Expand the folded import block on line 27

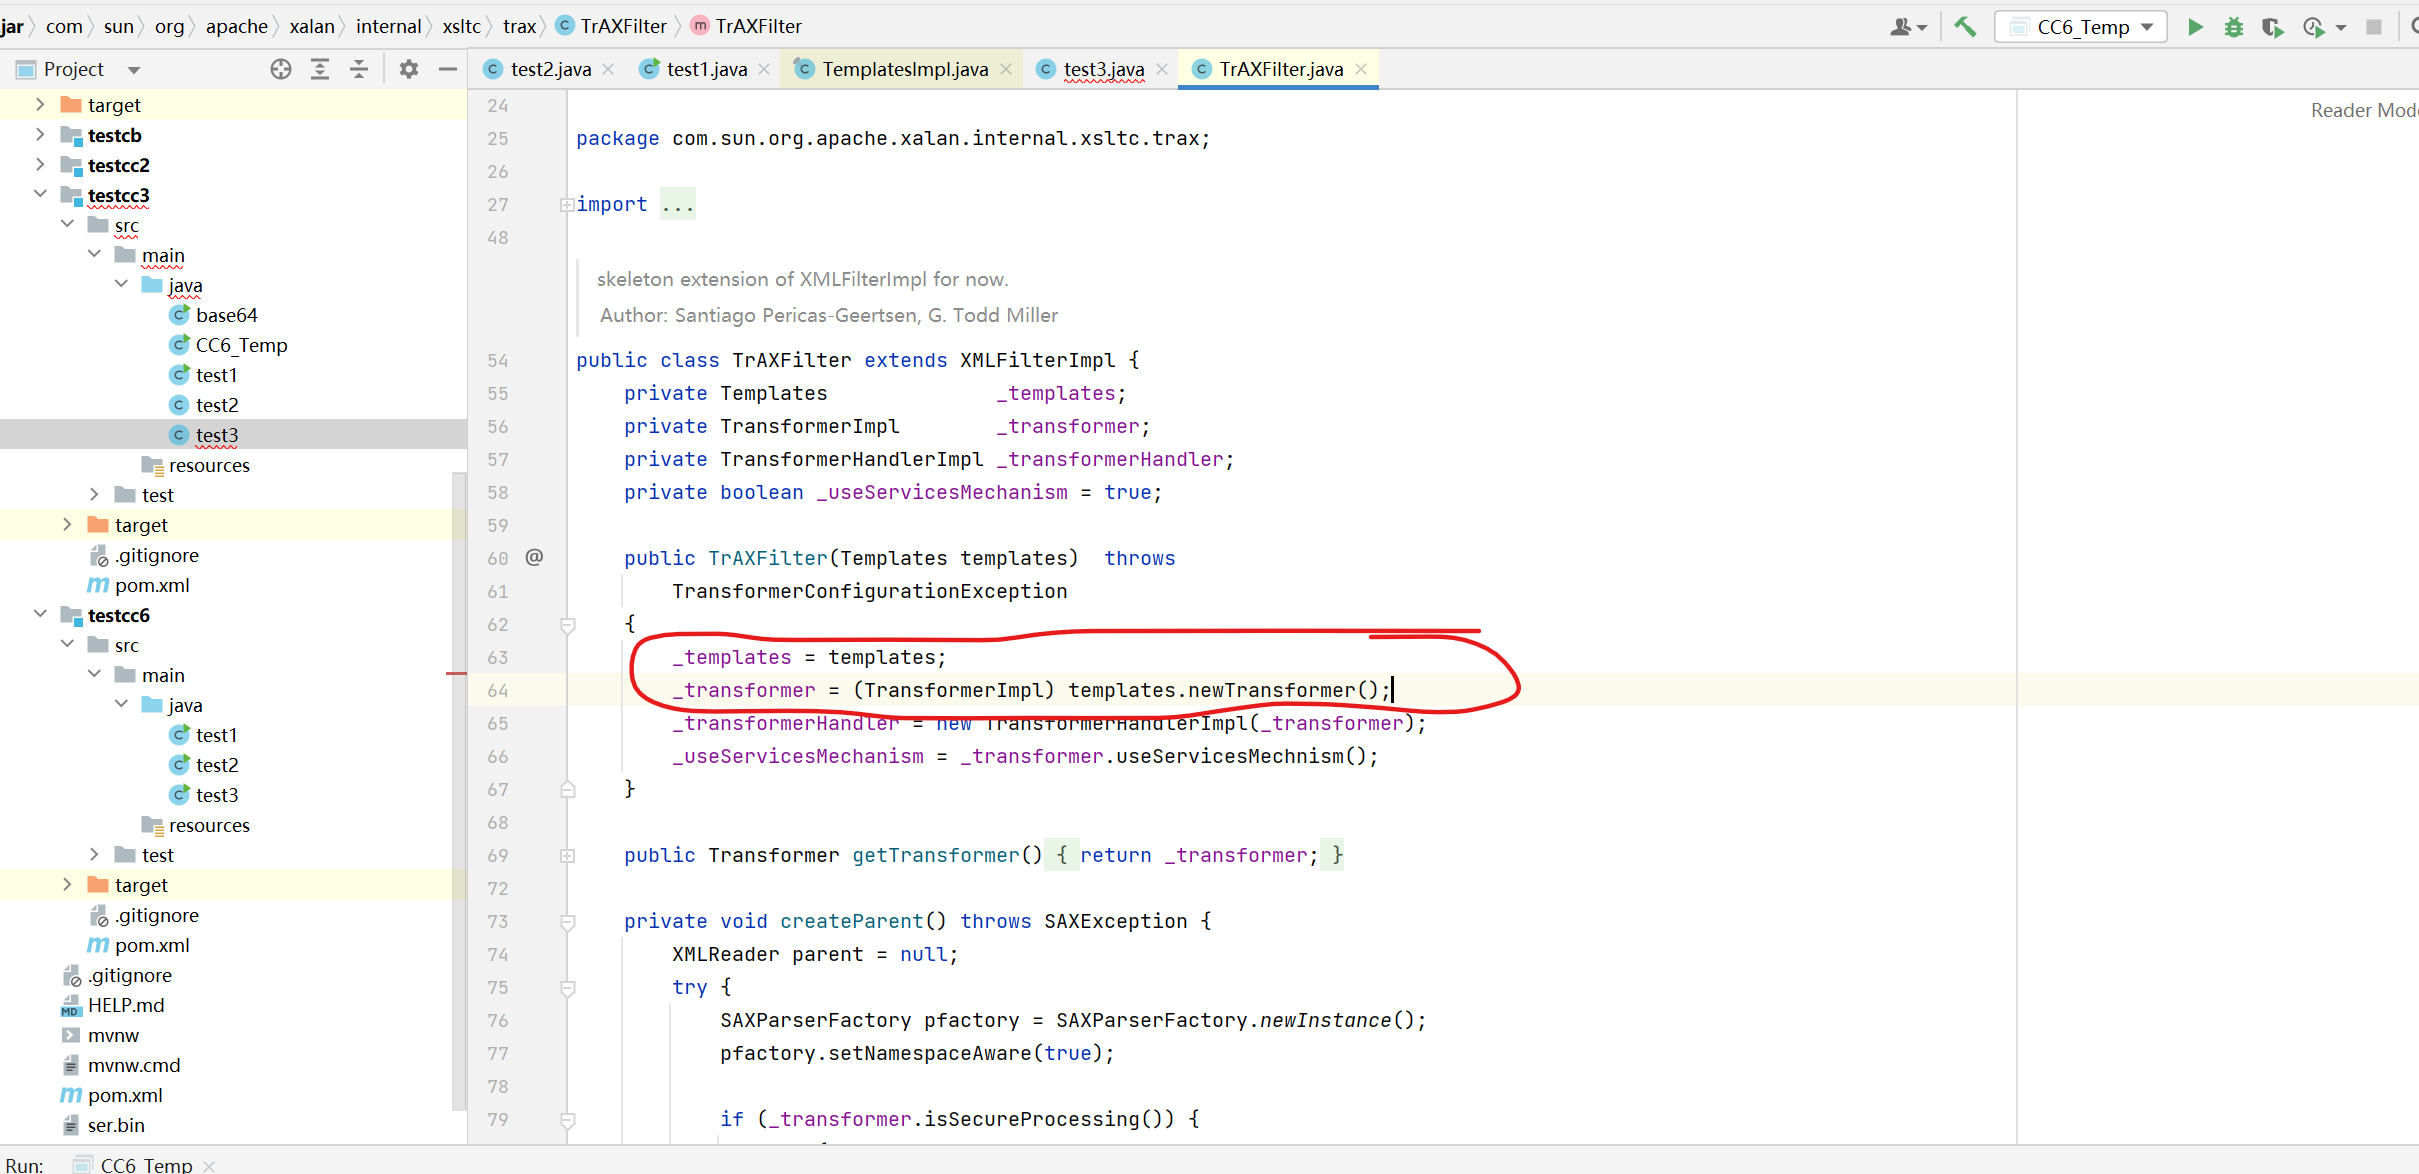point(567,205)
